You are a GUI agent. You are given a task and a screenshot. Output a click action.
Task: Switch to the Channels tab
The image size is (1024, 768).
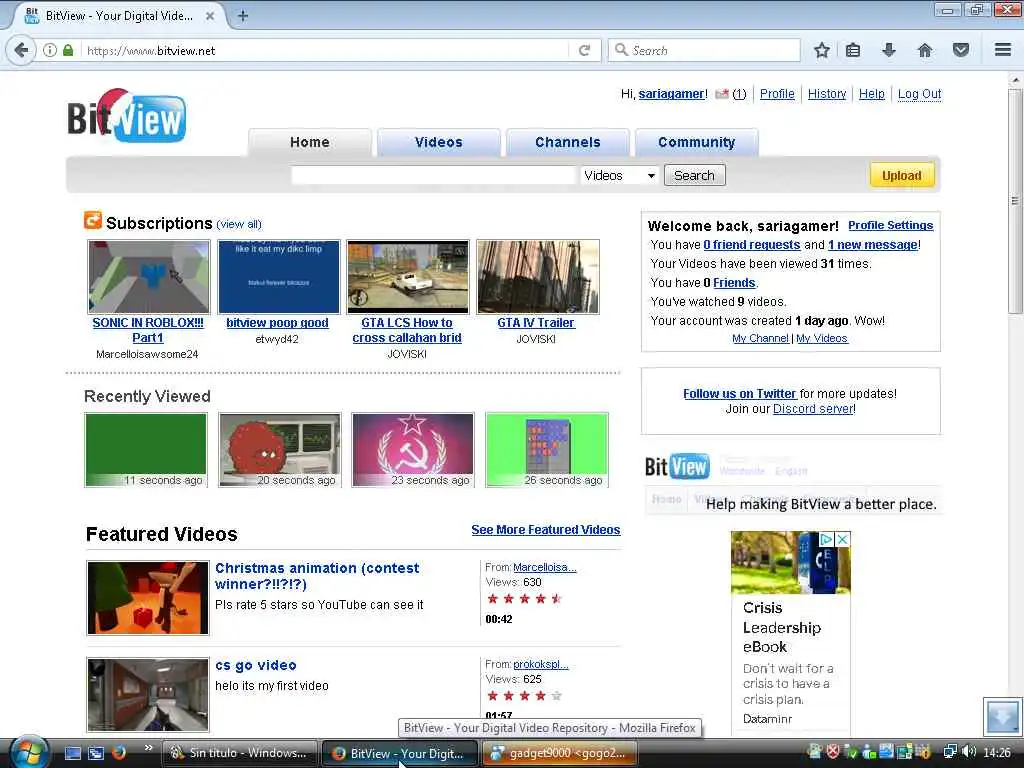568,142
